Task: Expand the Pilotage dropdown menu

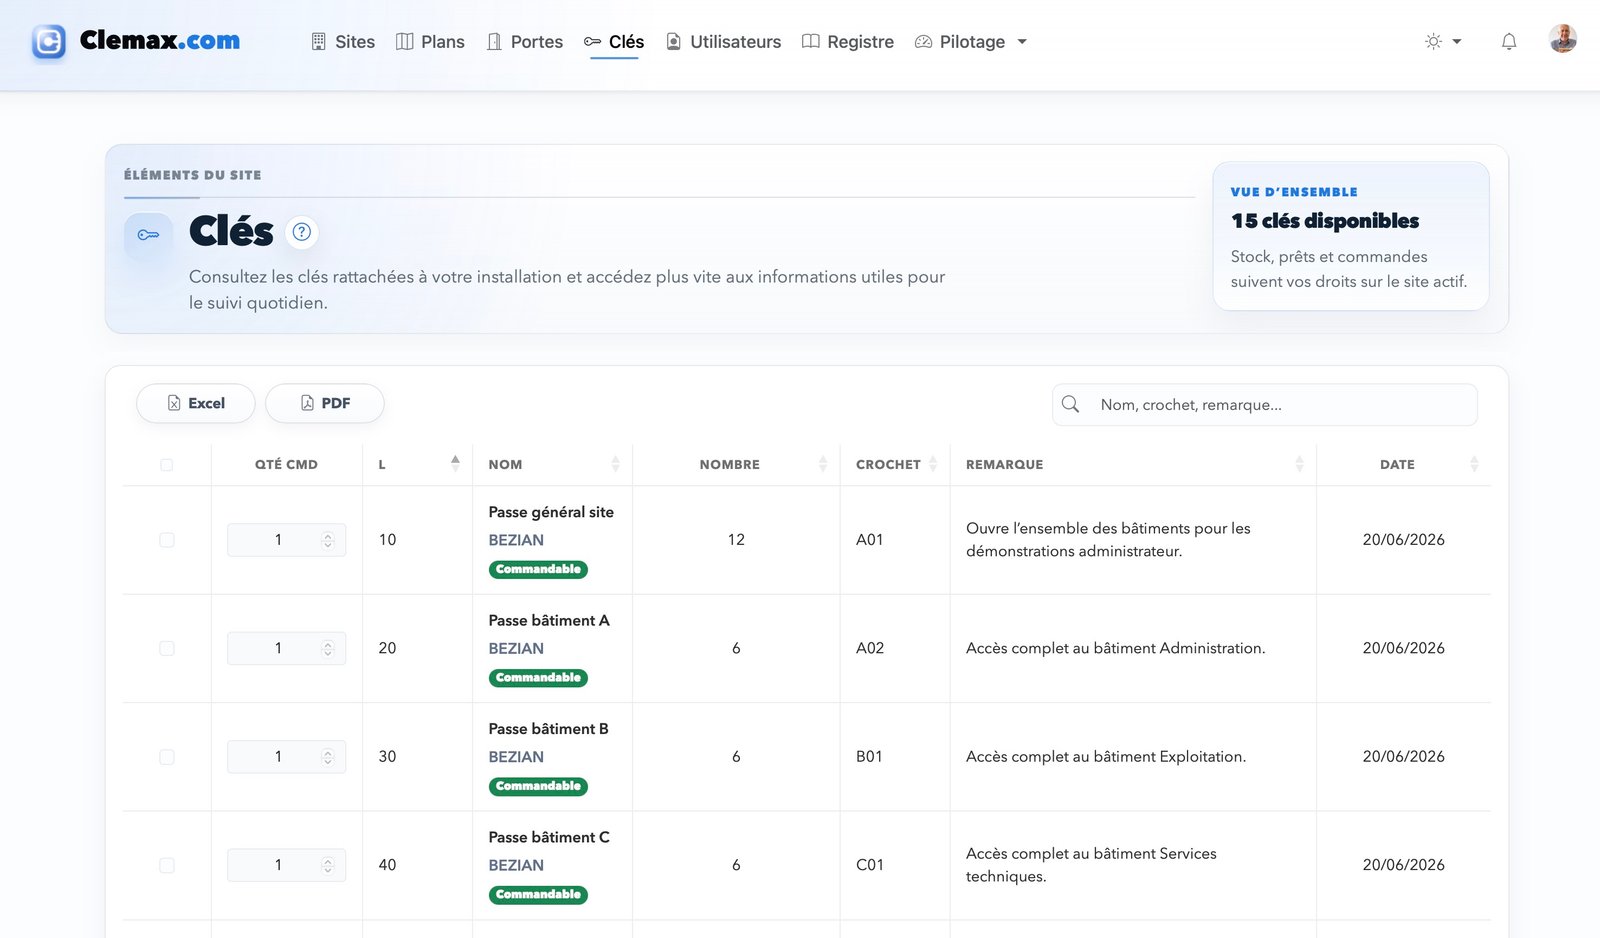Action: (971, 42)
